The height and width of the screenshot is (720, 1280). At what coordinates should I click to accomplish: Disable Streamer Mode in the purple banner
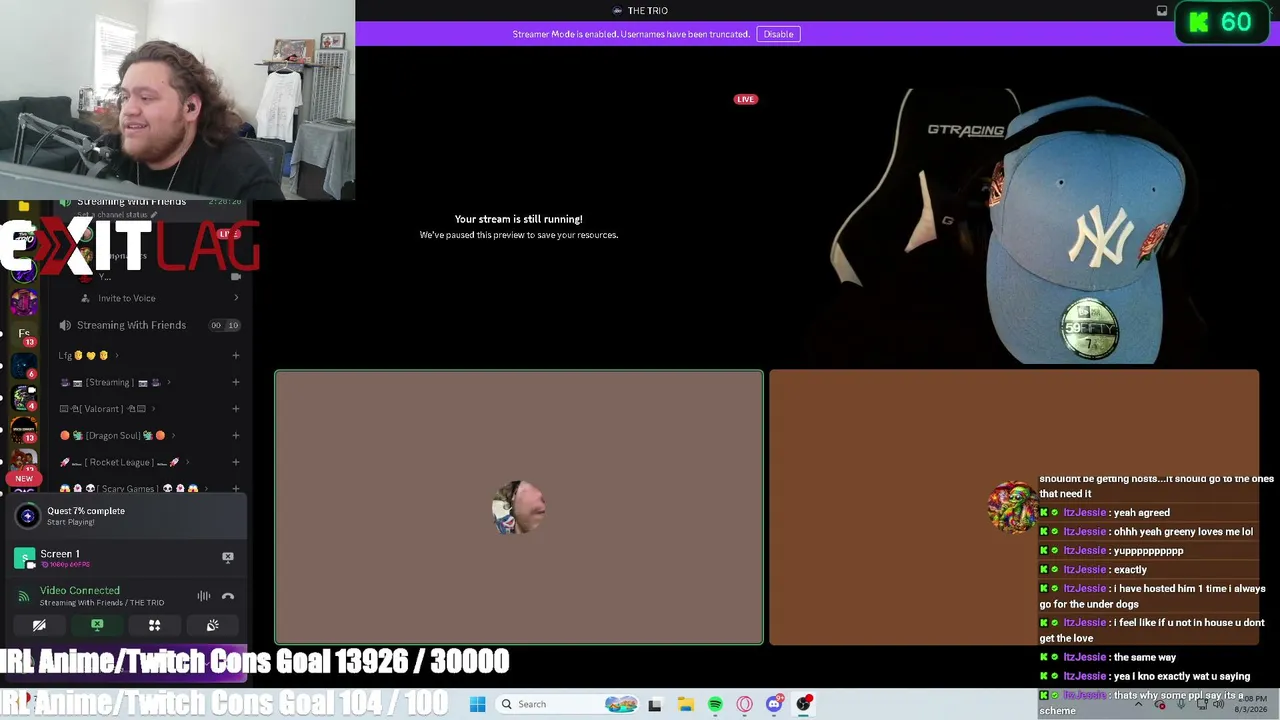pos(778,34)
